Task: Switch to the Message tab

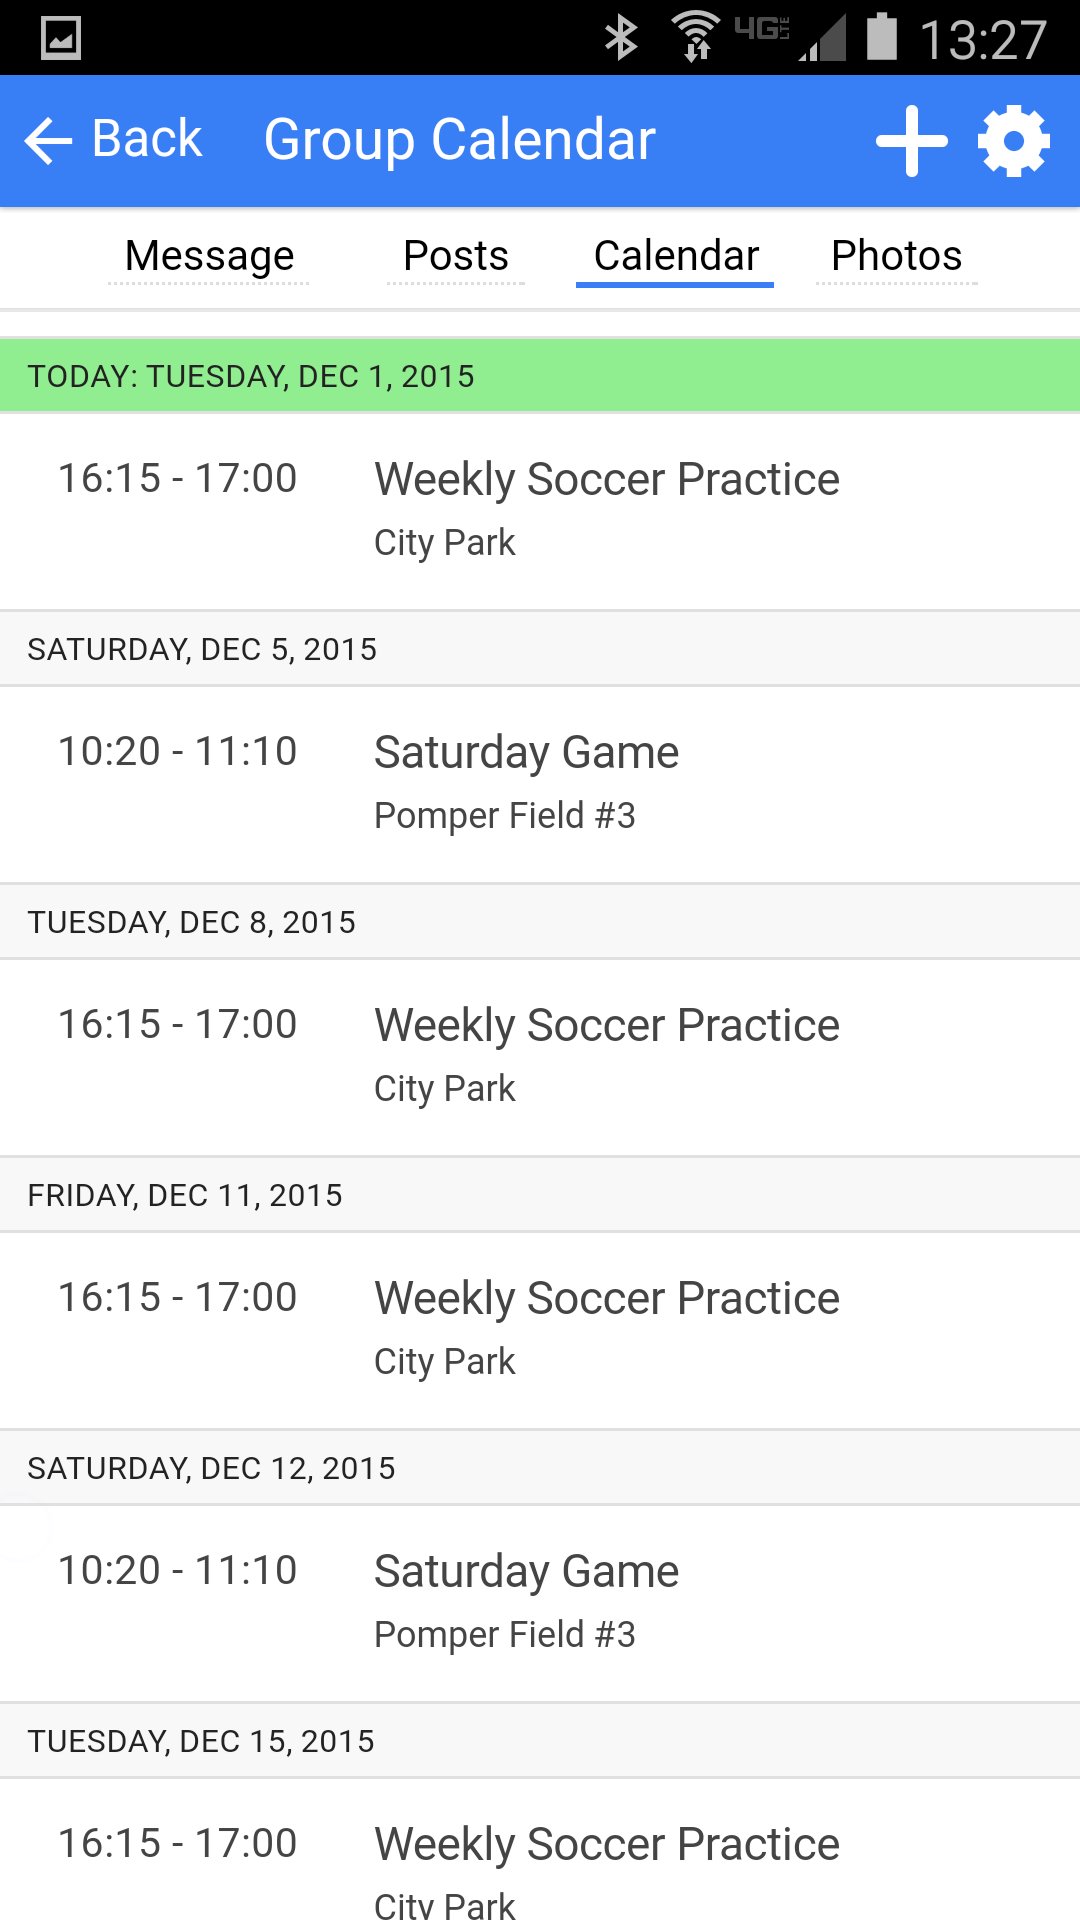Action: (x=210, y=256)
